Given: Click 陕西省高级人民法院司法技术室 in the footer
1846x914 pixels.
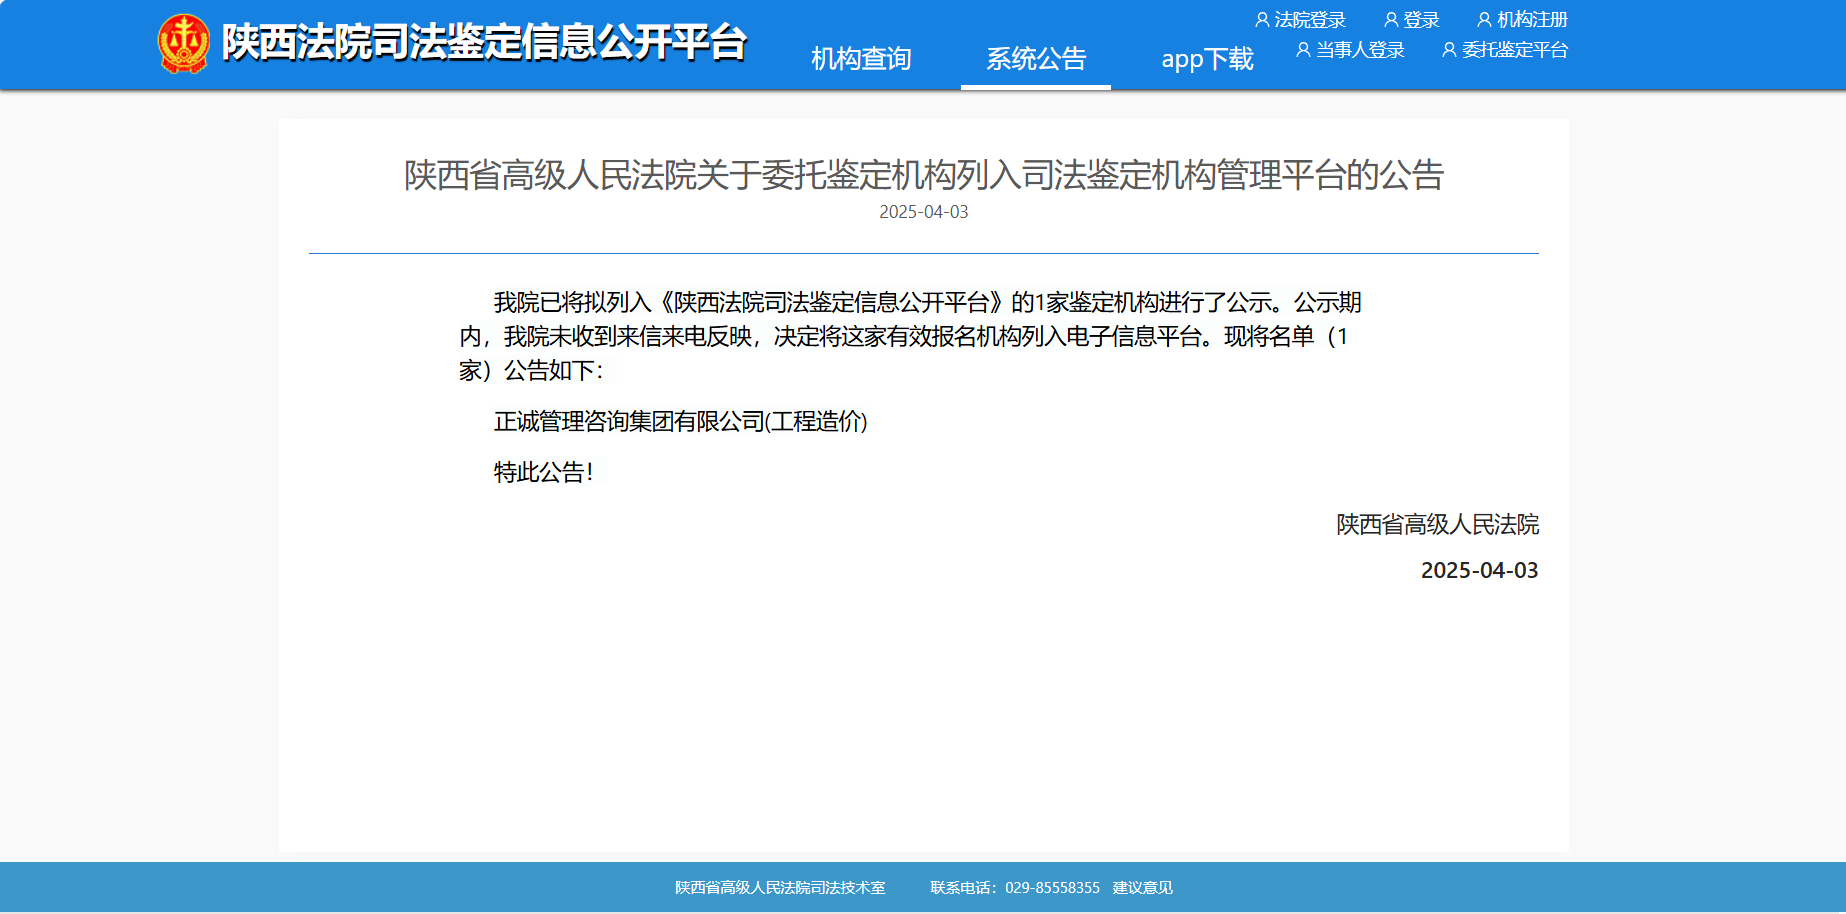Looking at the screenshot, I should 780,888.
